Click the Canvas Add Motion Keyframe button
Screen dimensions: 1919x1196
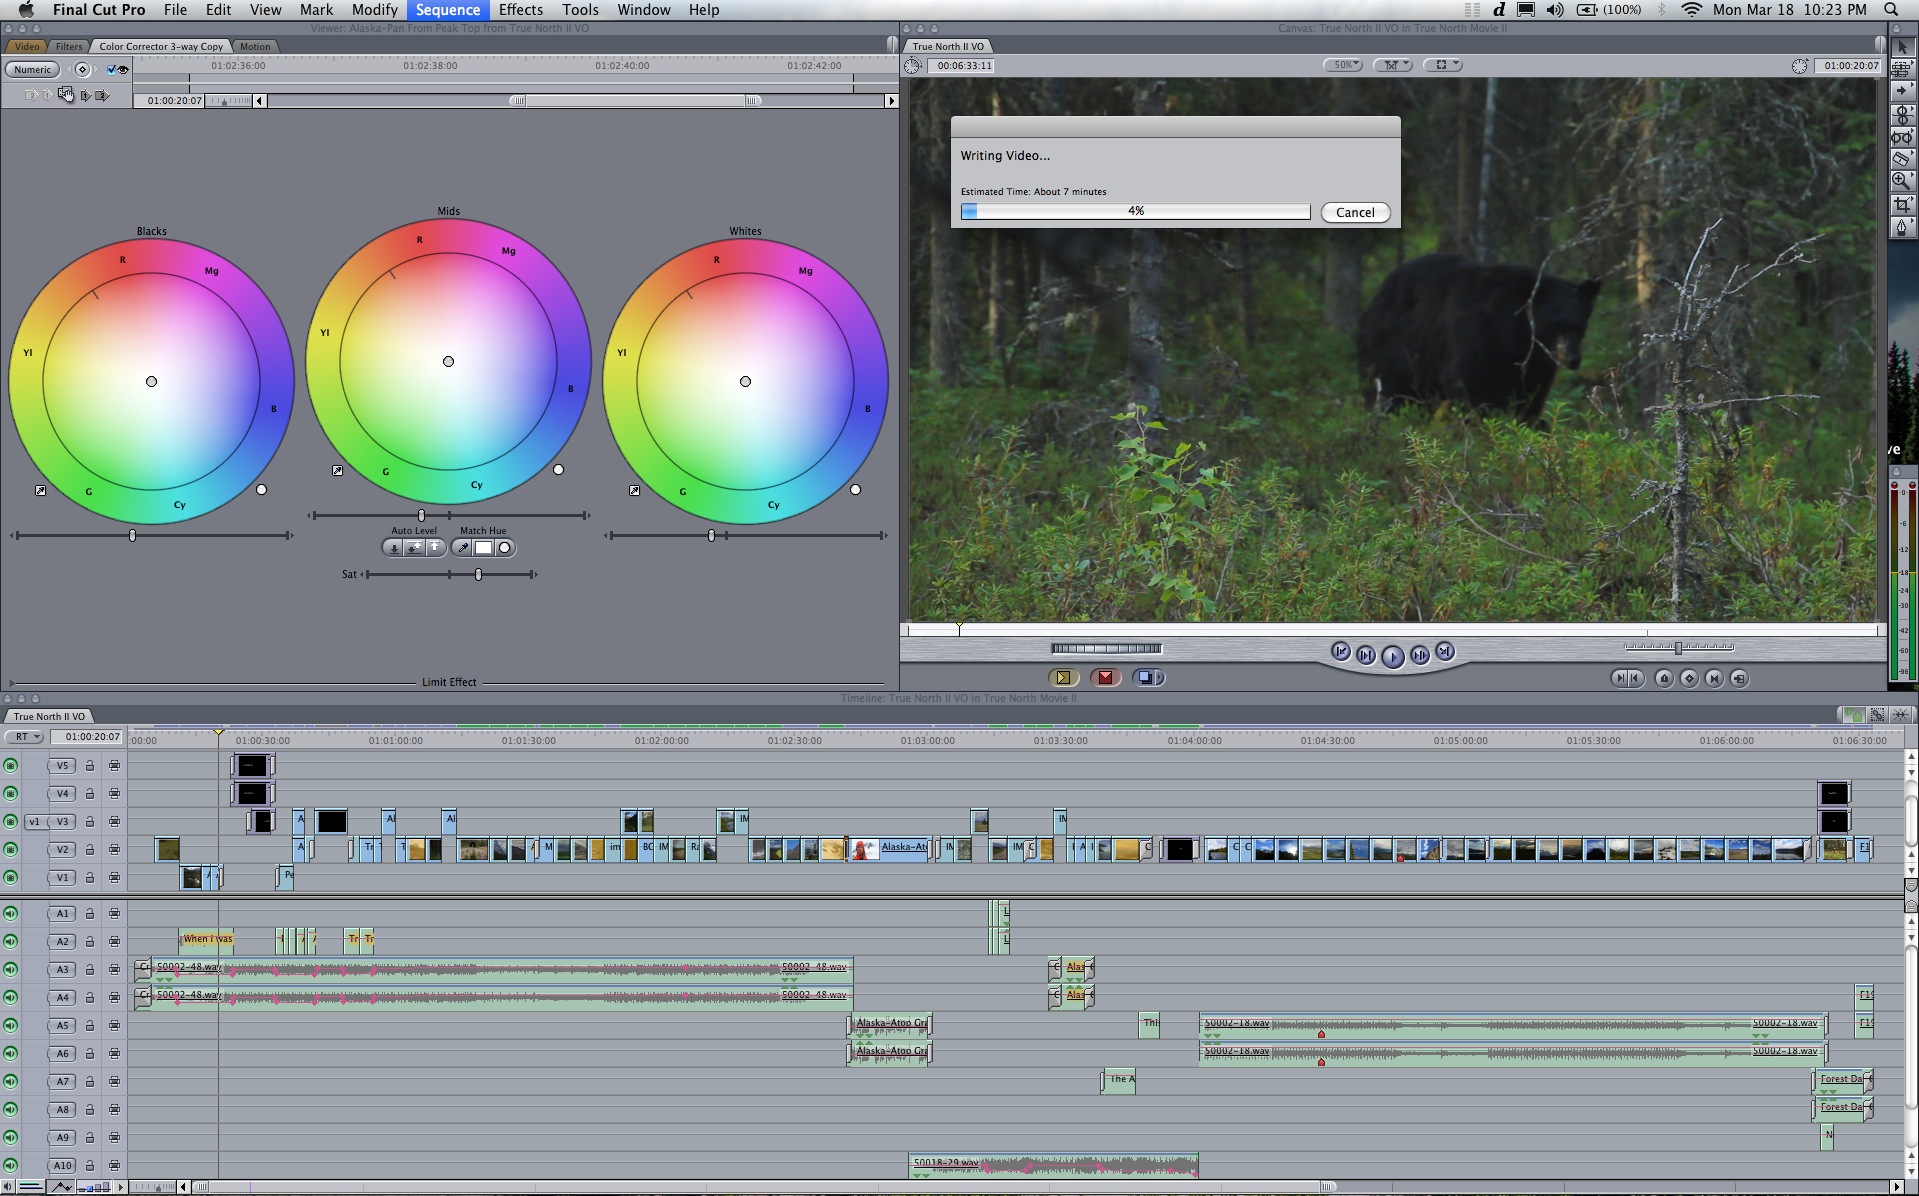(1689, 679)
